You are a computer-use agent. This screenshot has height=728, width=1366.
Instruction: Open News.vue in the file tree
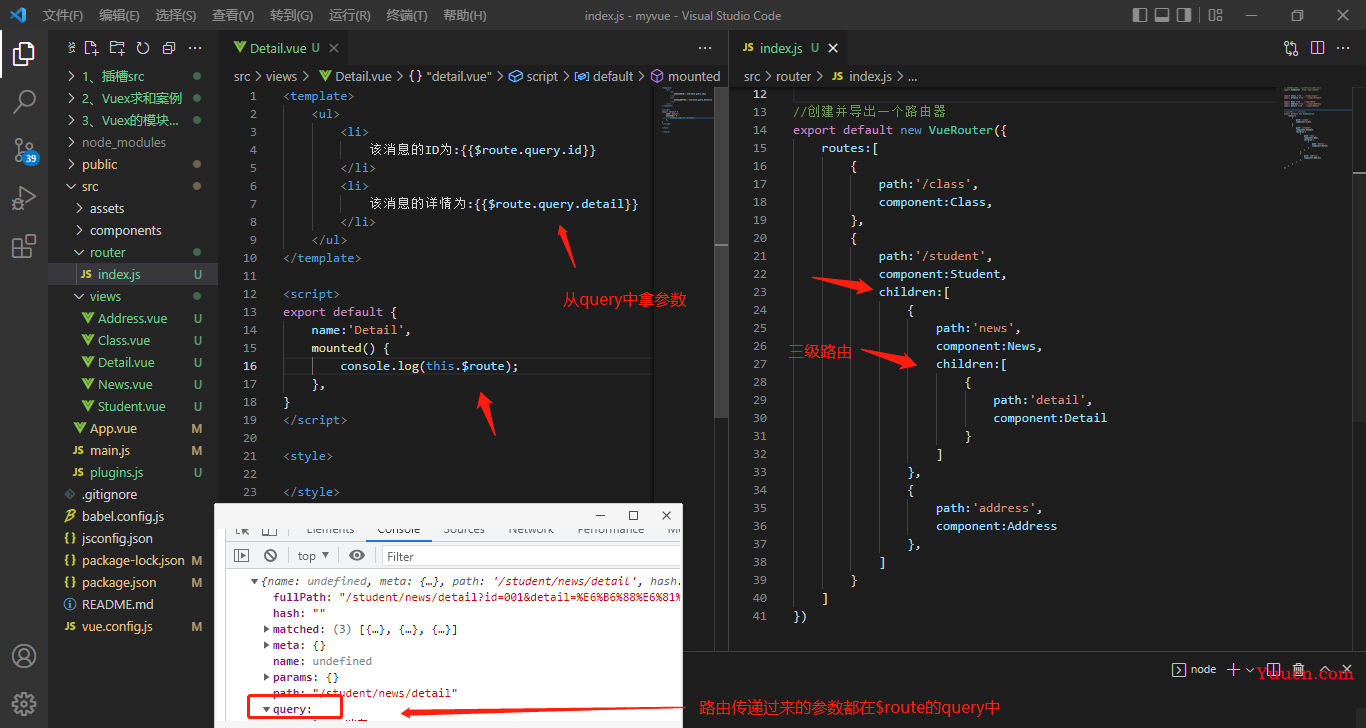pos(133,384)
